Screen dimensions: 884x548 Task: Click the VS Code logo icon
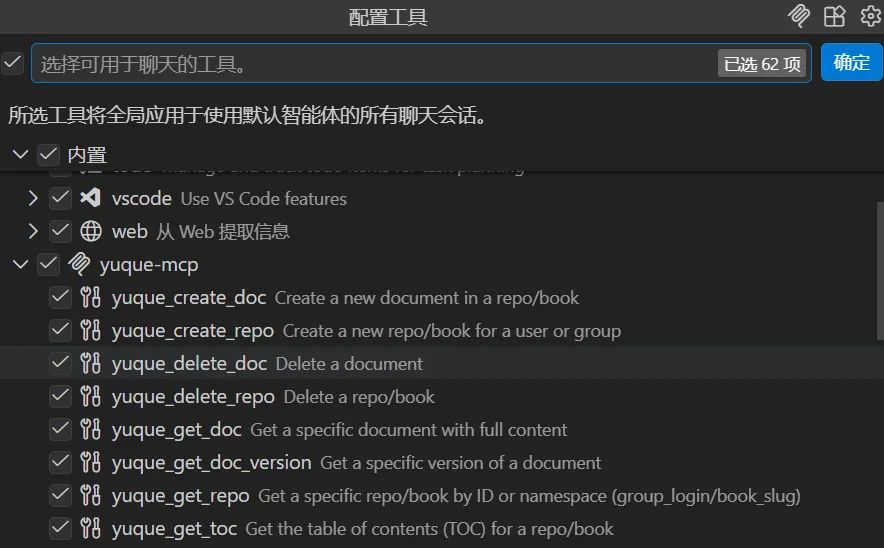pyautogui.click(x=90, y=198)
